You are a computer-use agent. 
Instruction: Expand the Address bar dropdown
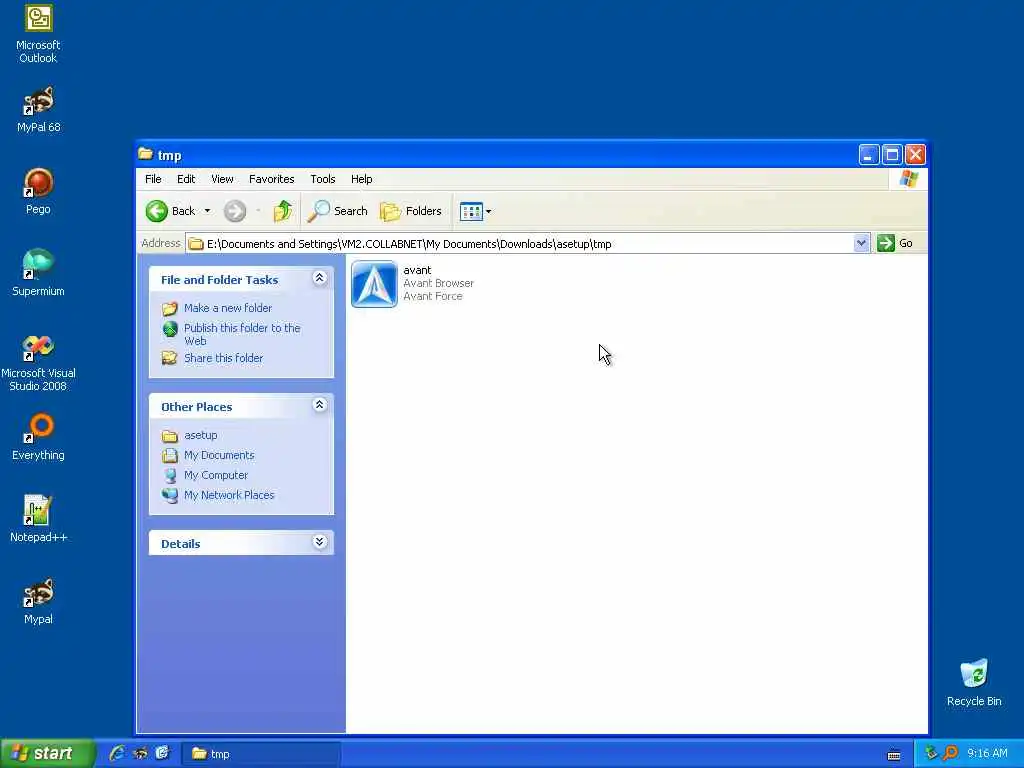861,243
